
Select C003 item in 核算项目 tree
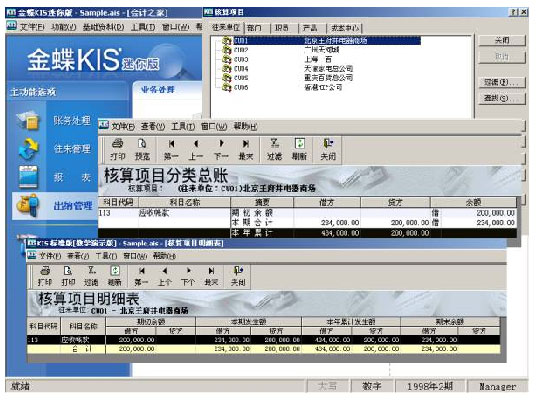click(x=277, y=59)
